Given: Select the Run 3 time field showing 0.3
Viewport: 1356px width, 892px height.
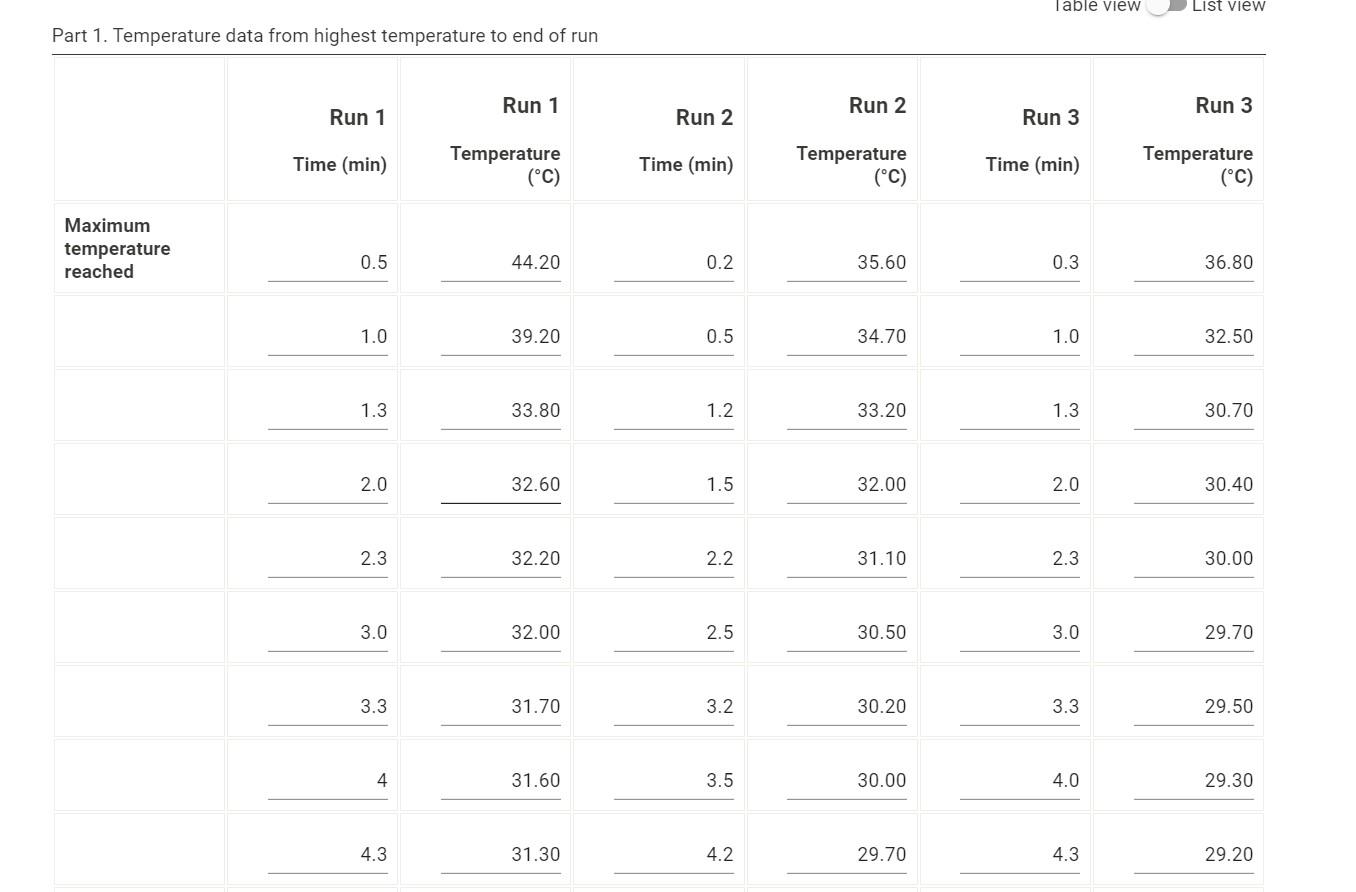Looking at the screenshot, I should [x=1020, y=262].
